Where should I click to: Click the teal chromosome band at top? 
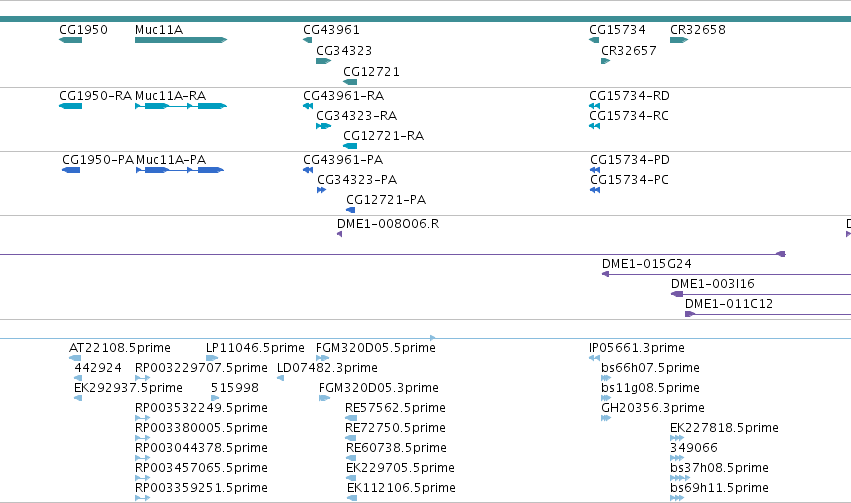[x=426, y=19]
